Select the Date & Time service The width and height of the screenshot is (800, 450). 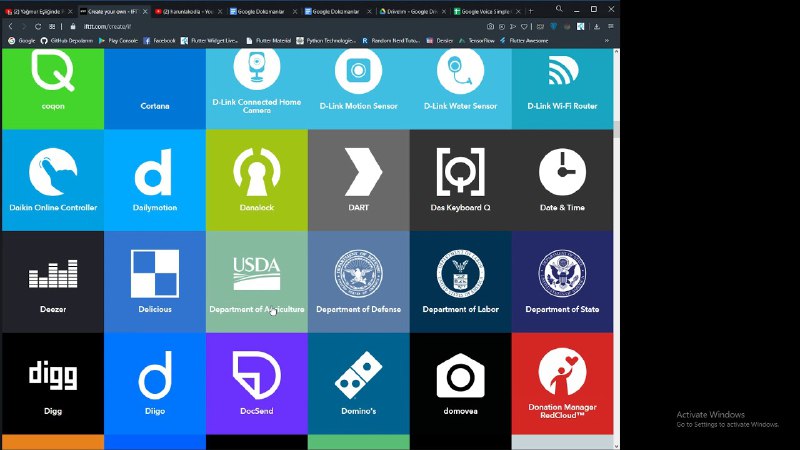click(562, 180)
